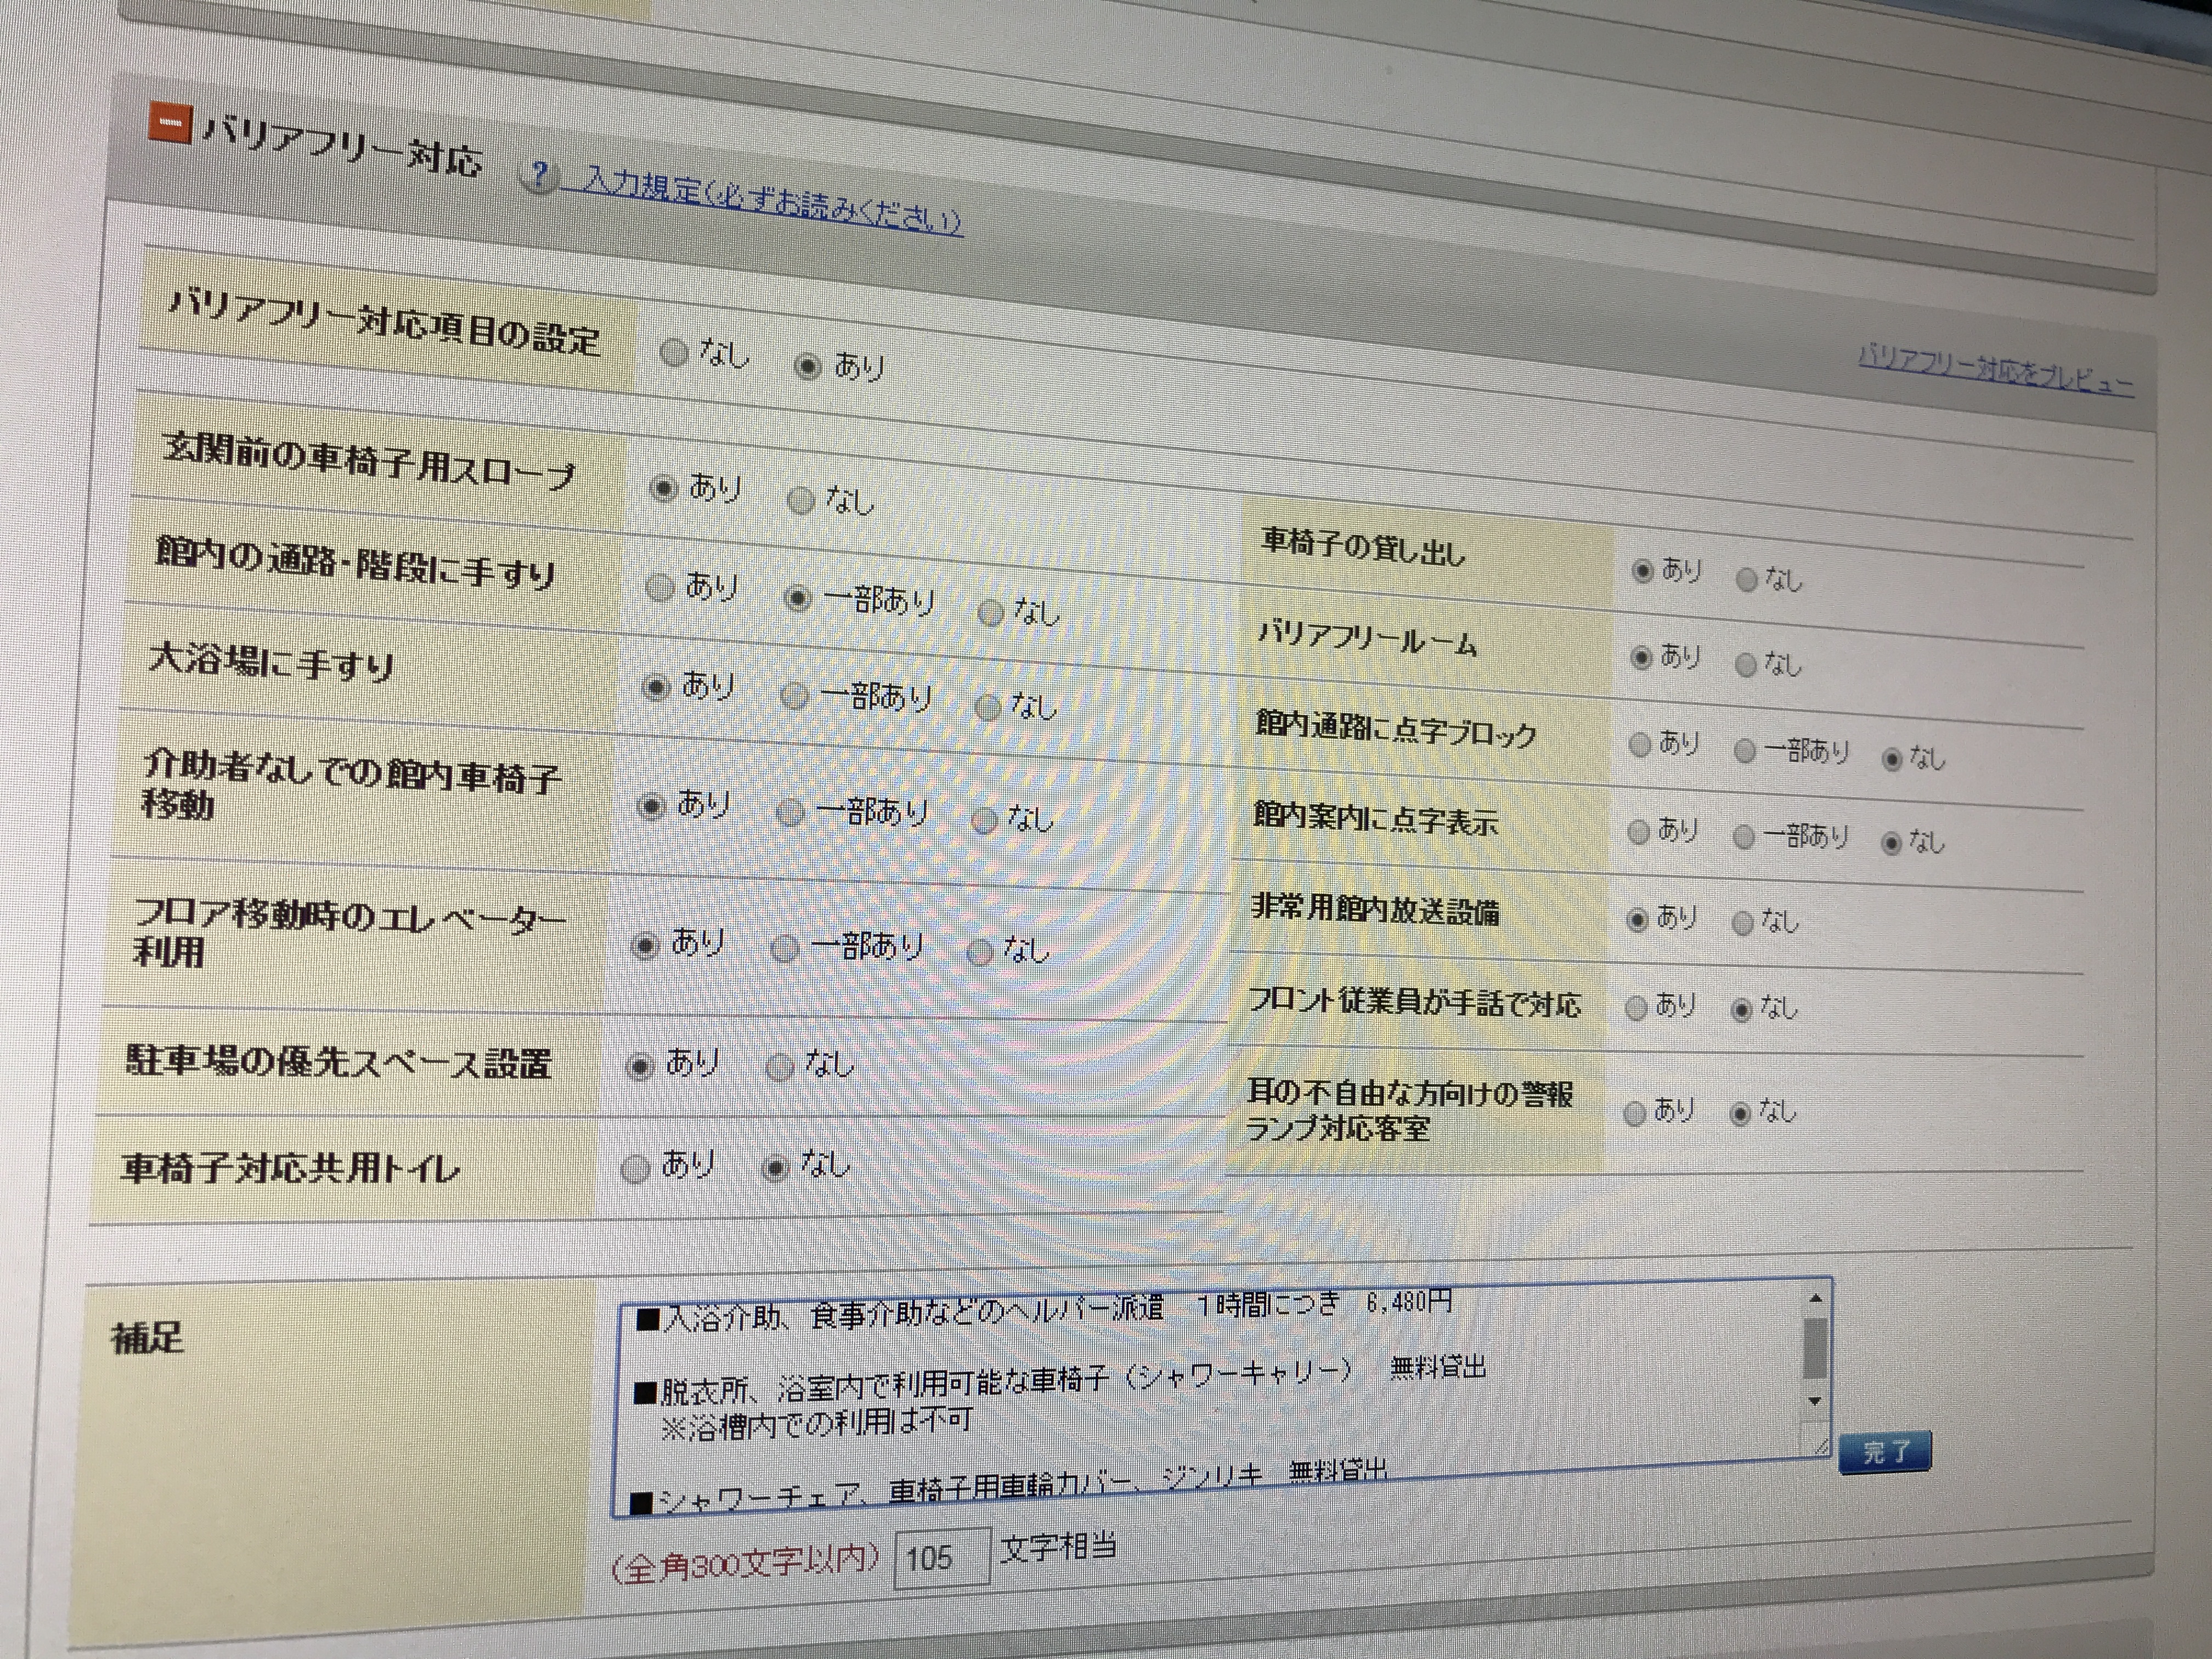This screenshot has height=1659, width=2212.
Task: Click the 補足 textarea scroll down arrow
Action: (1815, 1401)
